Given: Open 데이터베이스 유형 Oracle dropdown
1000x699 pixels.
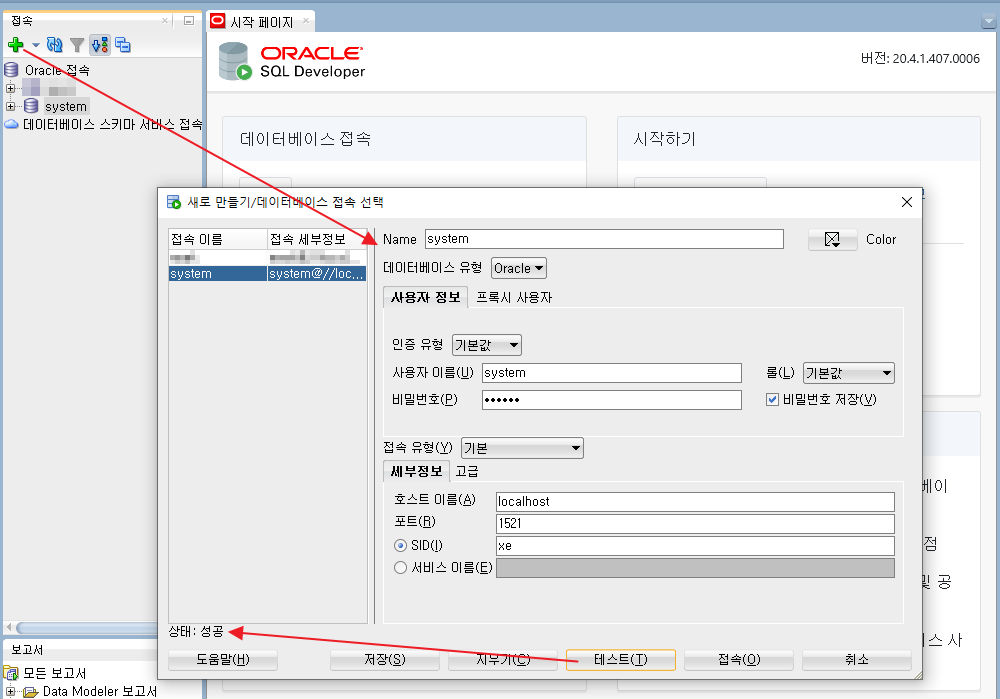Looking at the screenshot, I should click(x=518, y=269).
